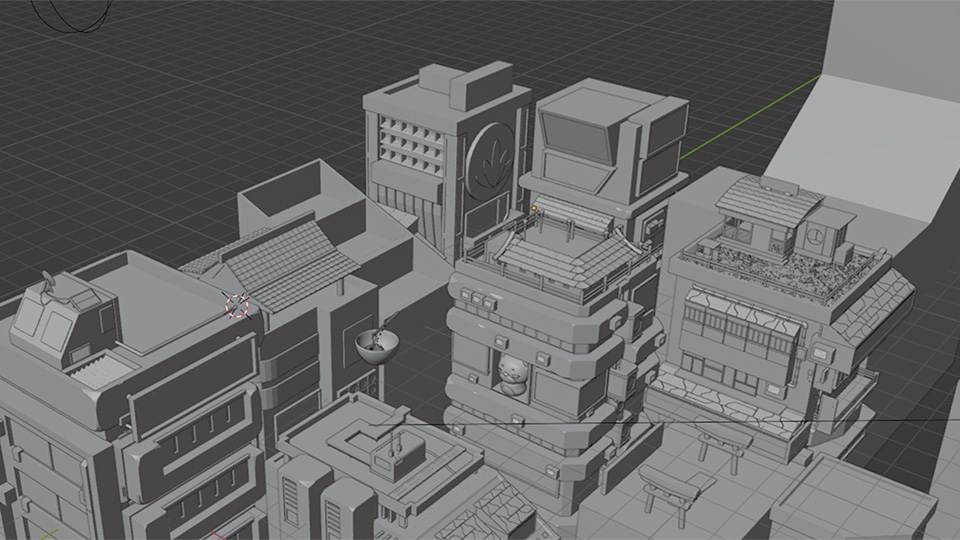Click the red-white 3D cursor
This screenshot has width=960, height=540.
point(237,306)
